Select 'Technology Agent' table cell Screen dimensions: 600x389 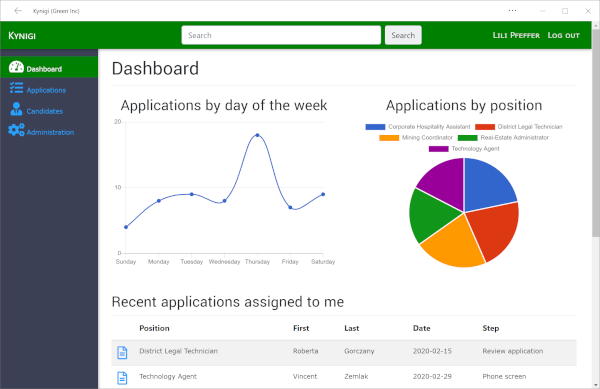click(x=168, y=376)
